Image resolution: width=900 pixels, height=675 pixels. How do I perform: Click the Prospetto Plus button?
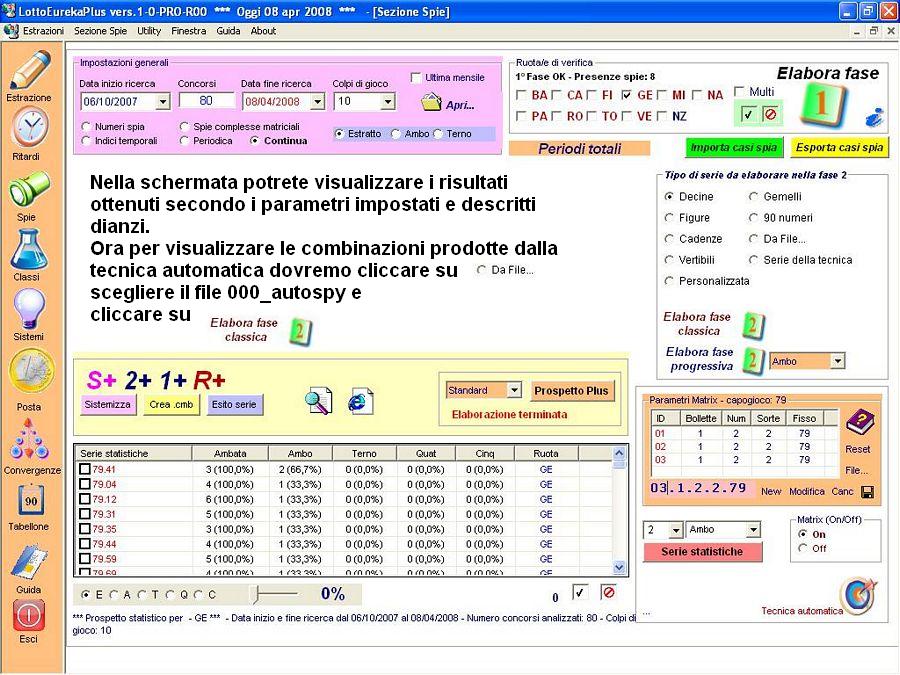[x=571, y=391]
